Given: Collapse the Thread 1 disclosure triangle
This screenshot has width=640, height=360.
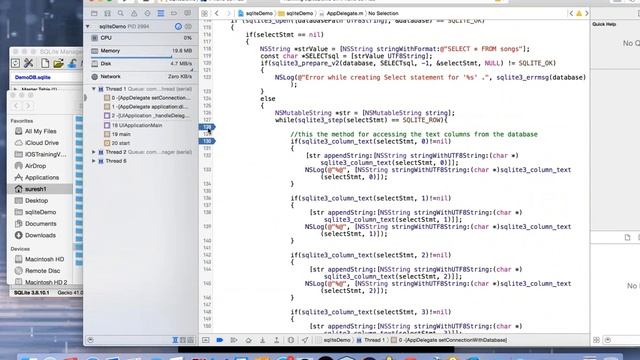Looking at the screenshot, I should 93,89.
